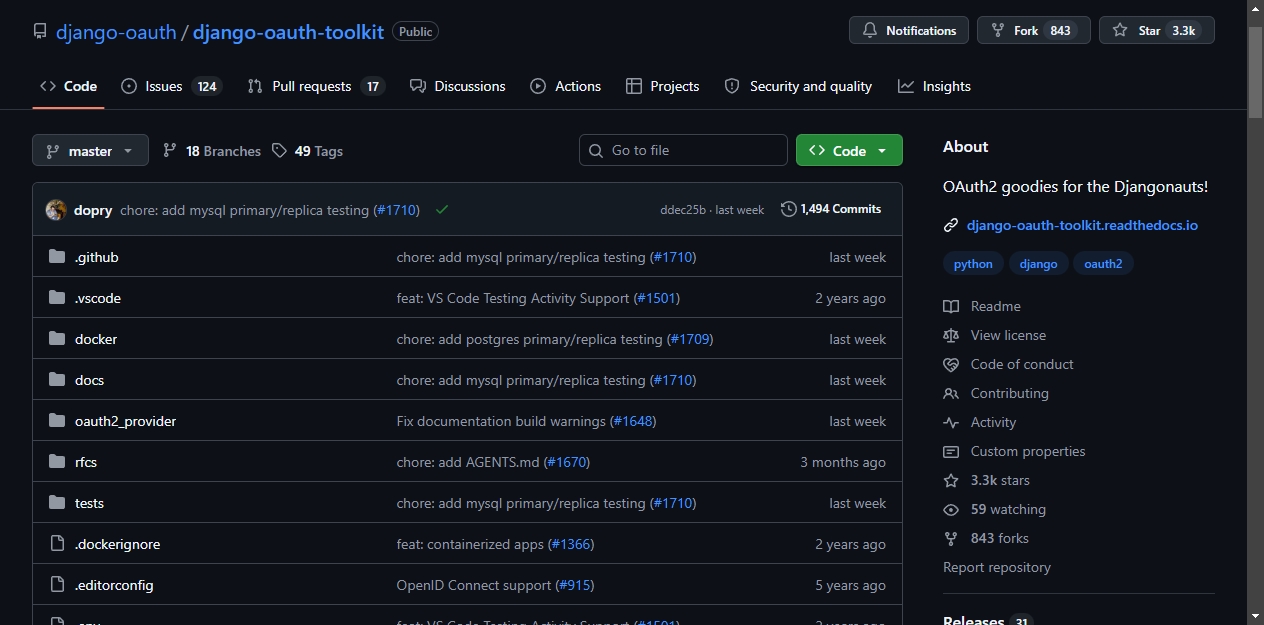Image resolution: width=1264 pixels, height=625 pixels.
Task: Click the folder icon for docs
Action: tap(57, 380)
